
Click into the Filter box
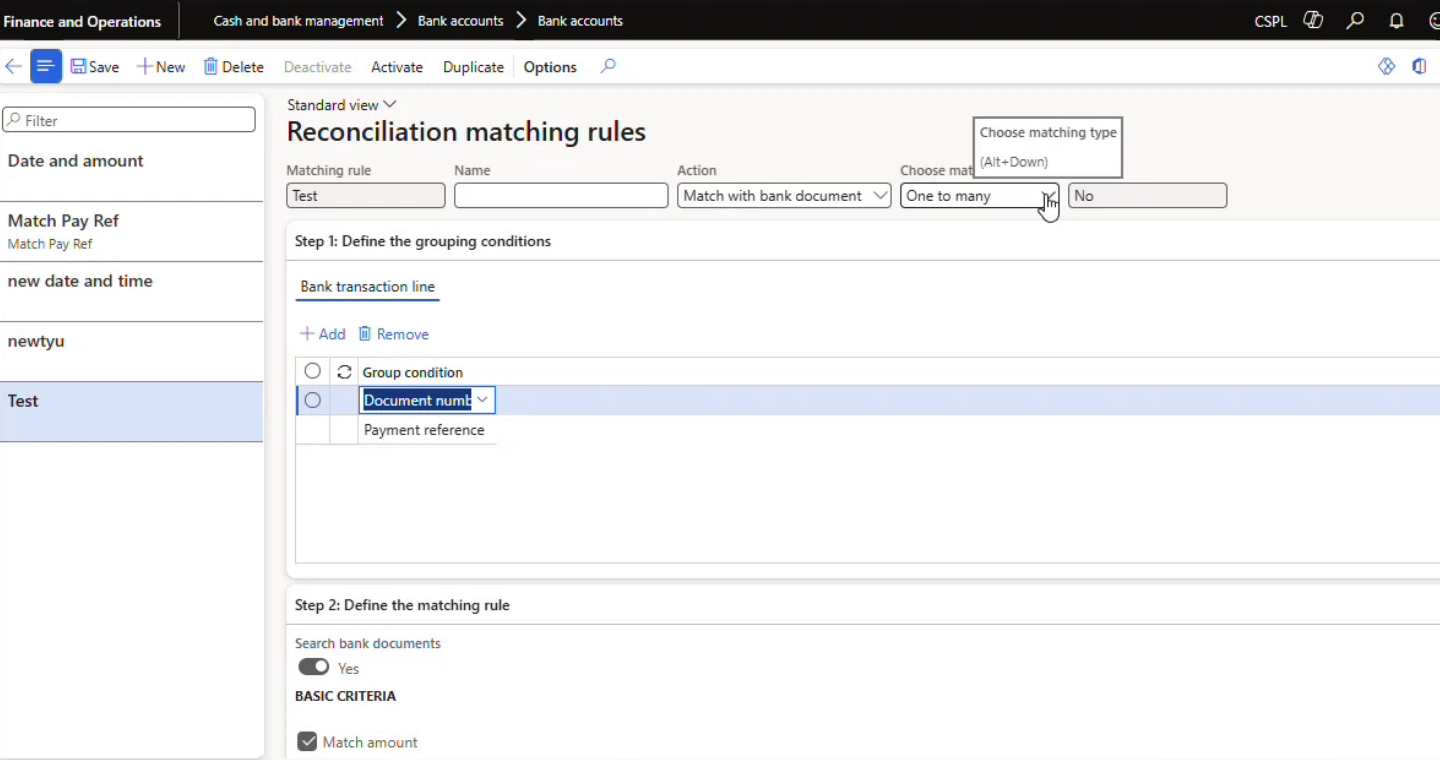[129, 120]
